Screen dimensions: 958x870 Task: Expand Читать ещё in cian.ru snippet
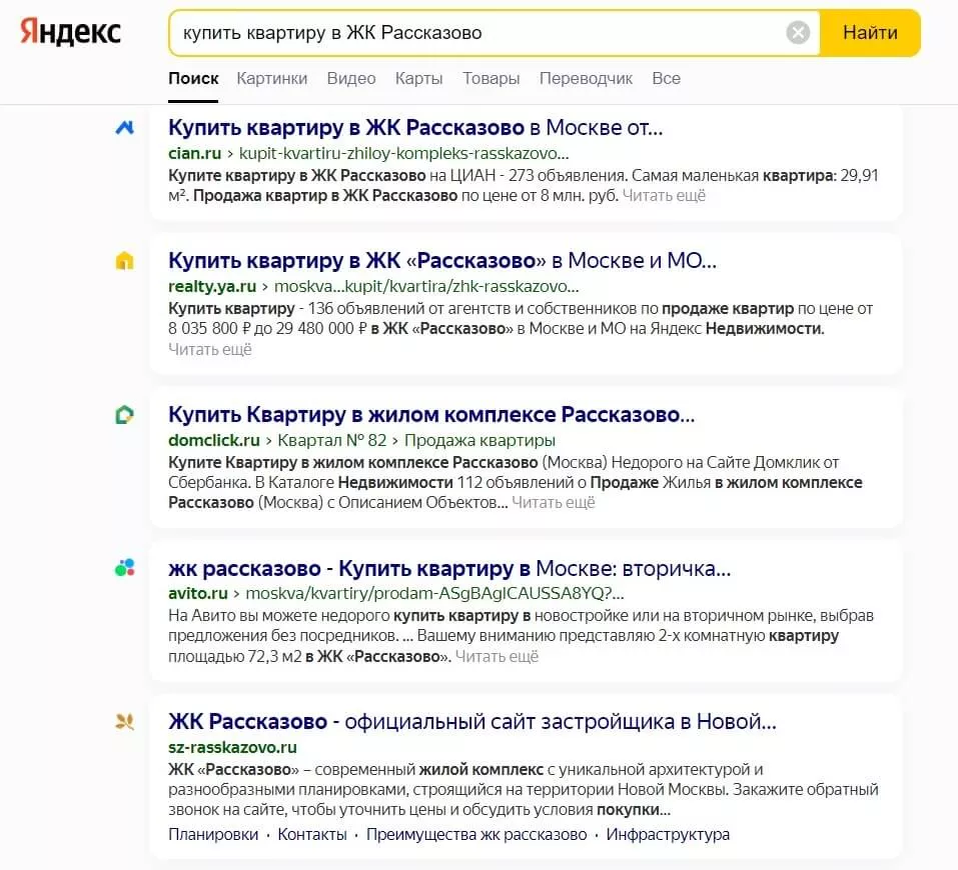point(664,196)
